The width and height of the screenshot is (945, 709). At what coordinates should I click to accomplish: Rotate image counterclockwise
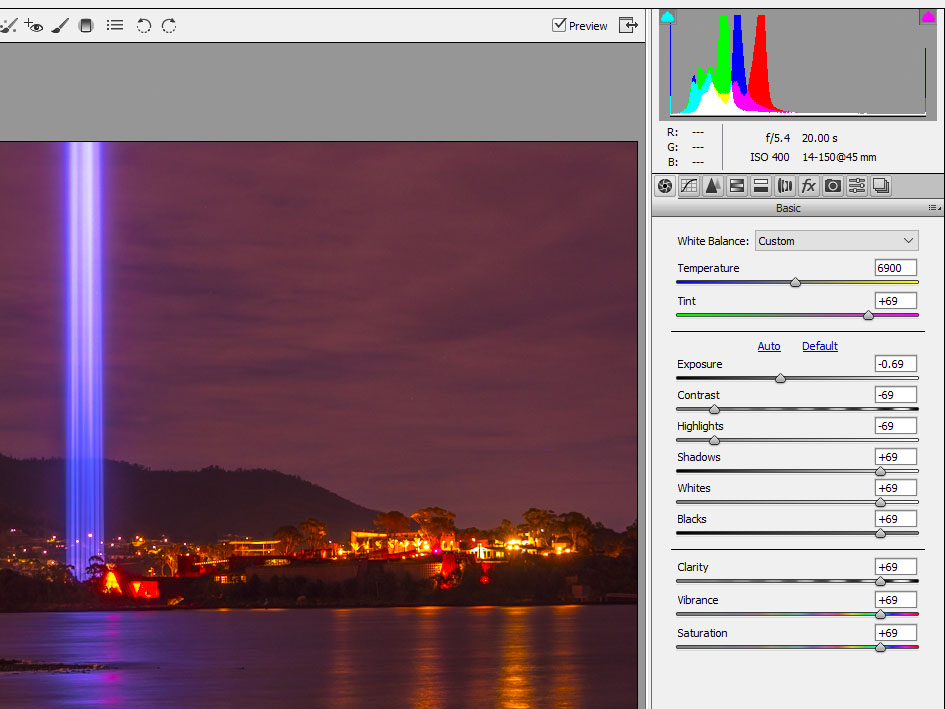click(x=144, y=26)
